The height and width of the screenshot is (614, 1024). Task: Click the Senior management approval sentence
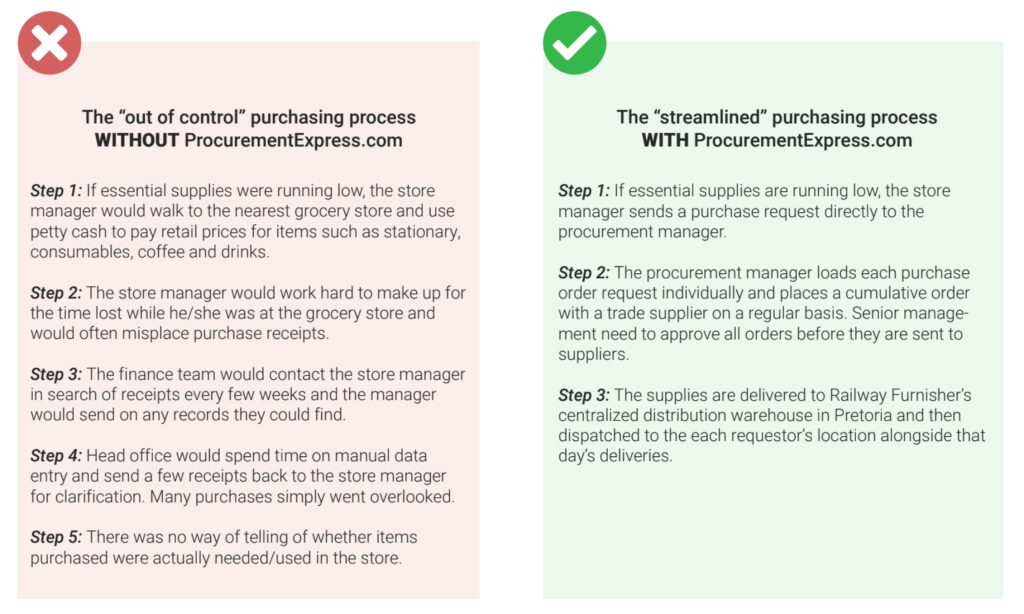click(763, 334)
